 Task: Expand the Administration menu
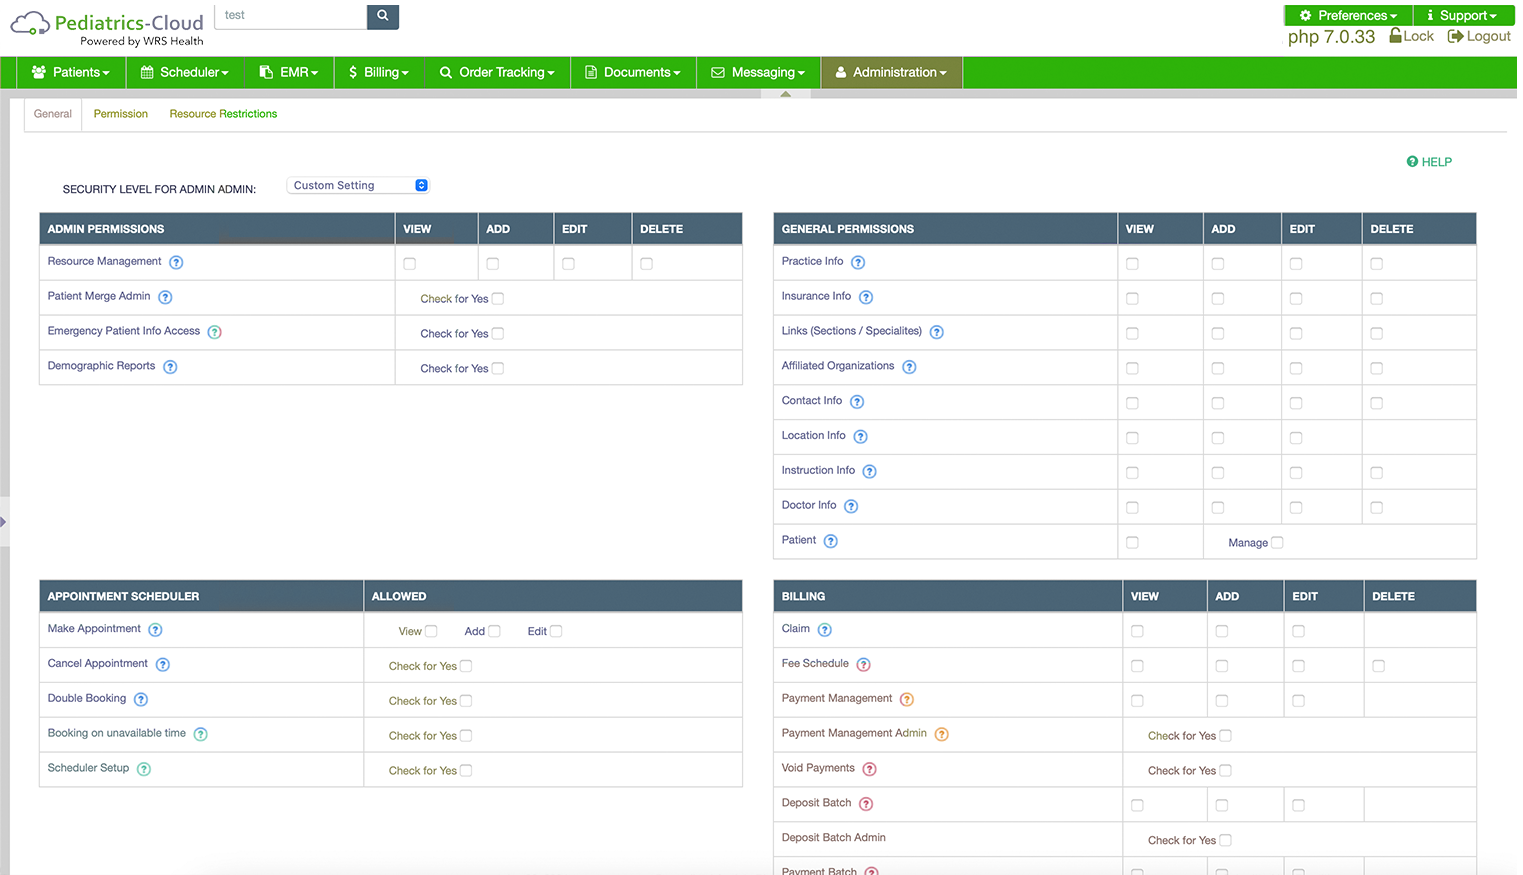coord(890,72)
